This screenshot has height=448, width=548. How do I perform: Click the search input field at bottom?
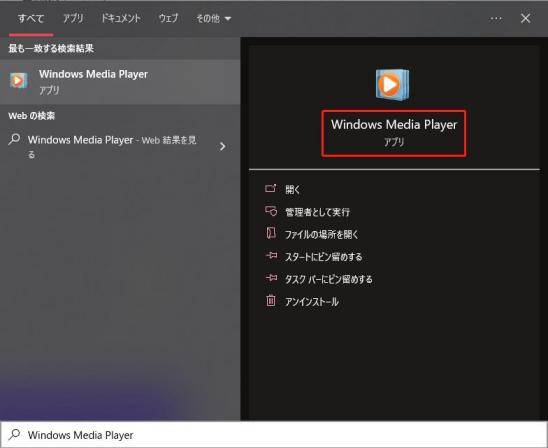point(274,434)
